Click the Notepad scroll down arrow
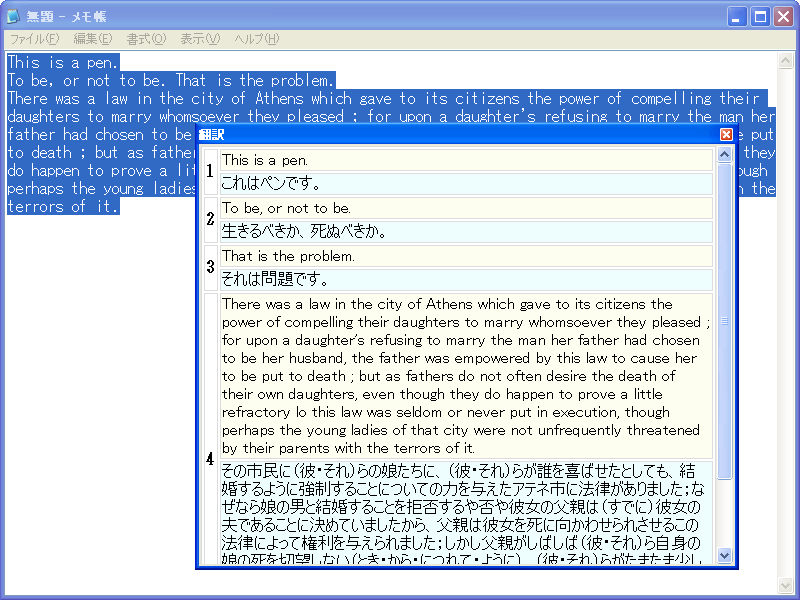This screenshot has height=600, width=800. pos(785,585)
